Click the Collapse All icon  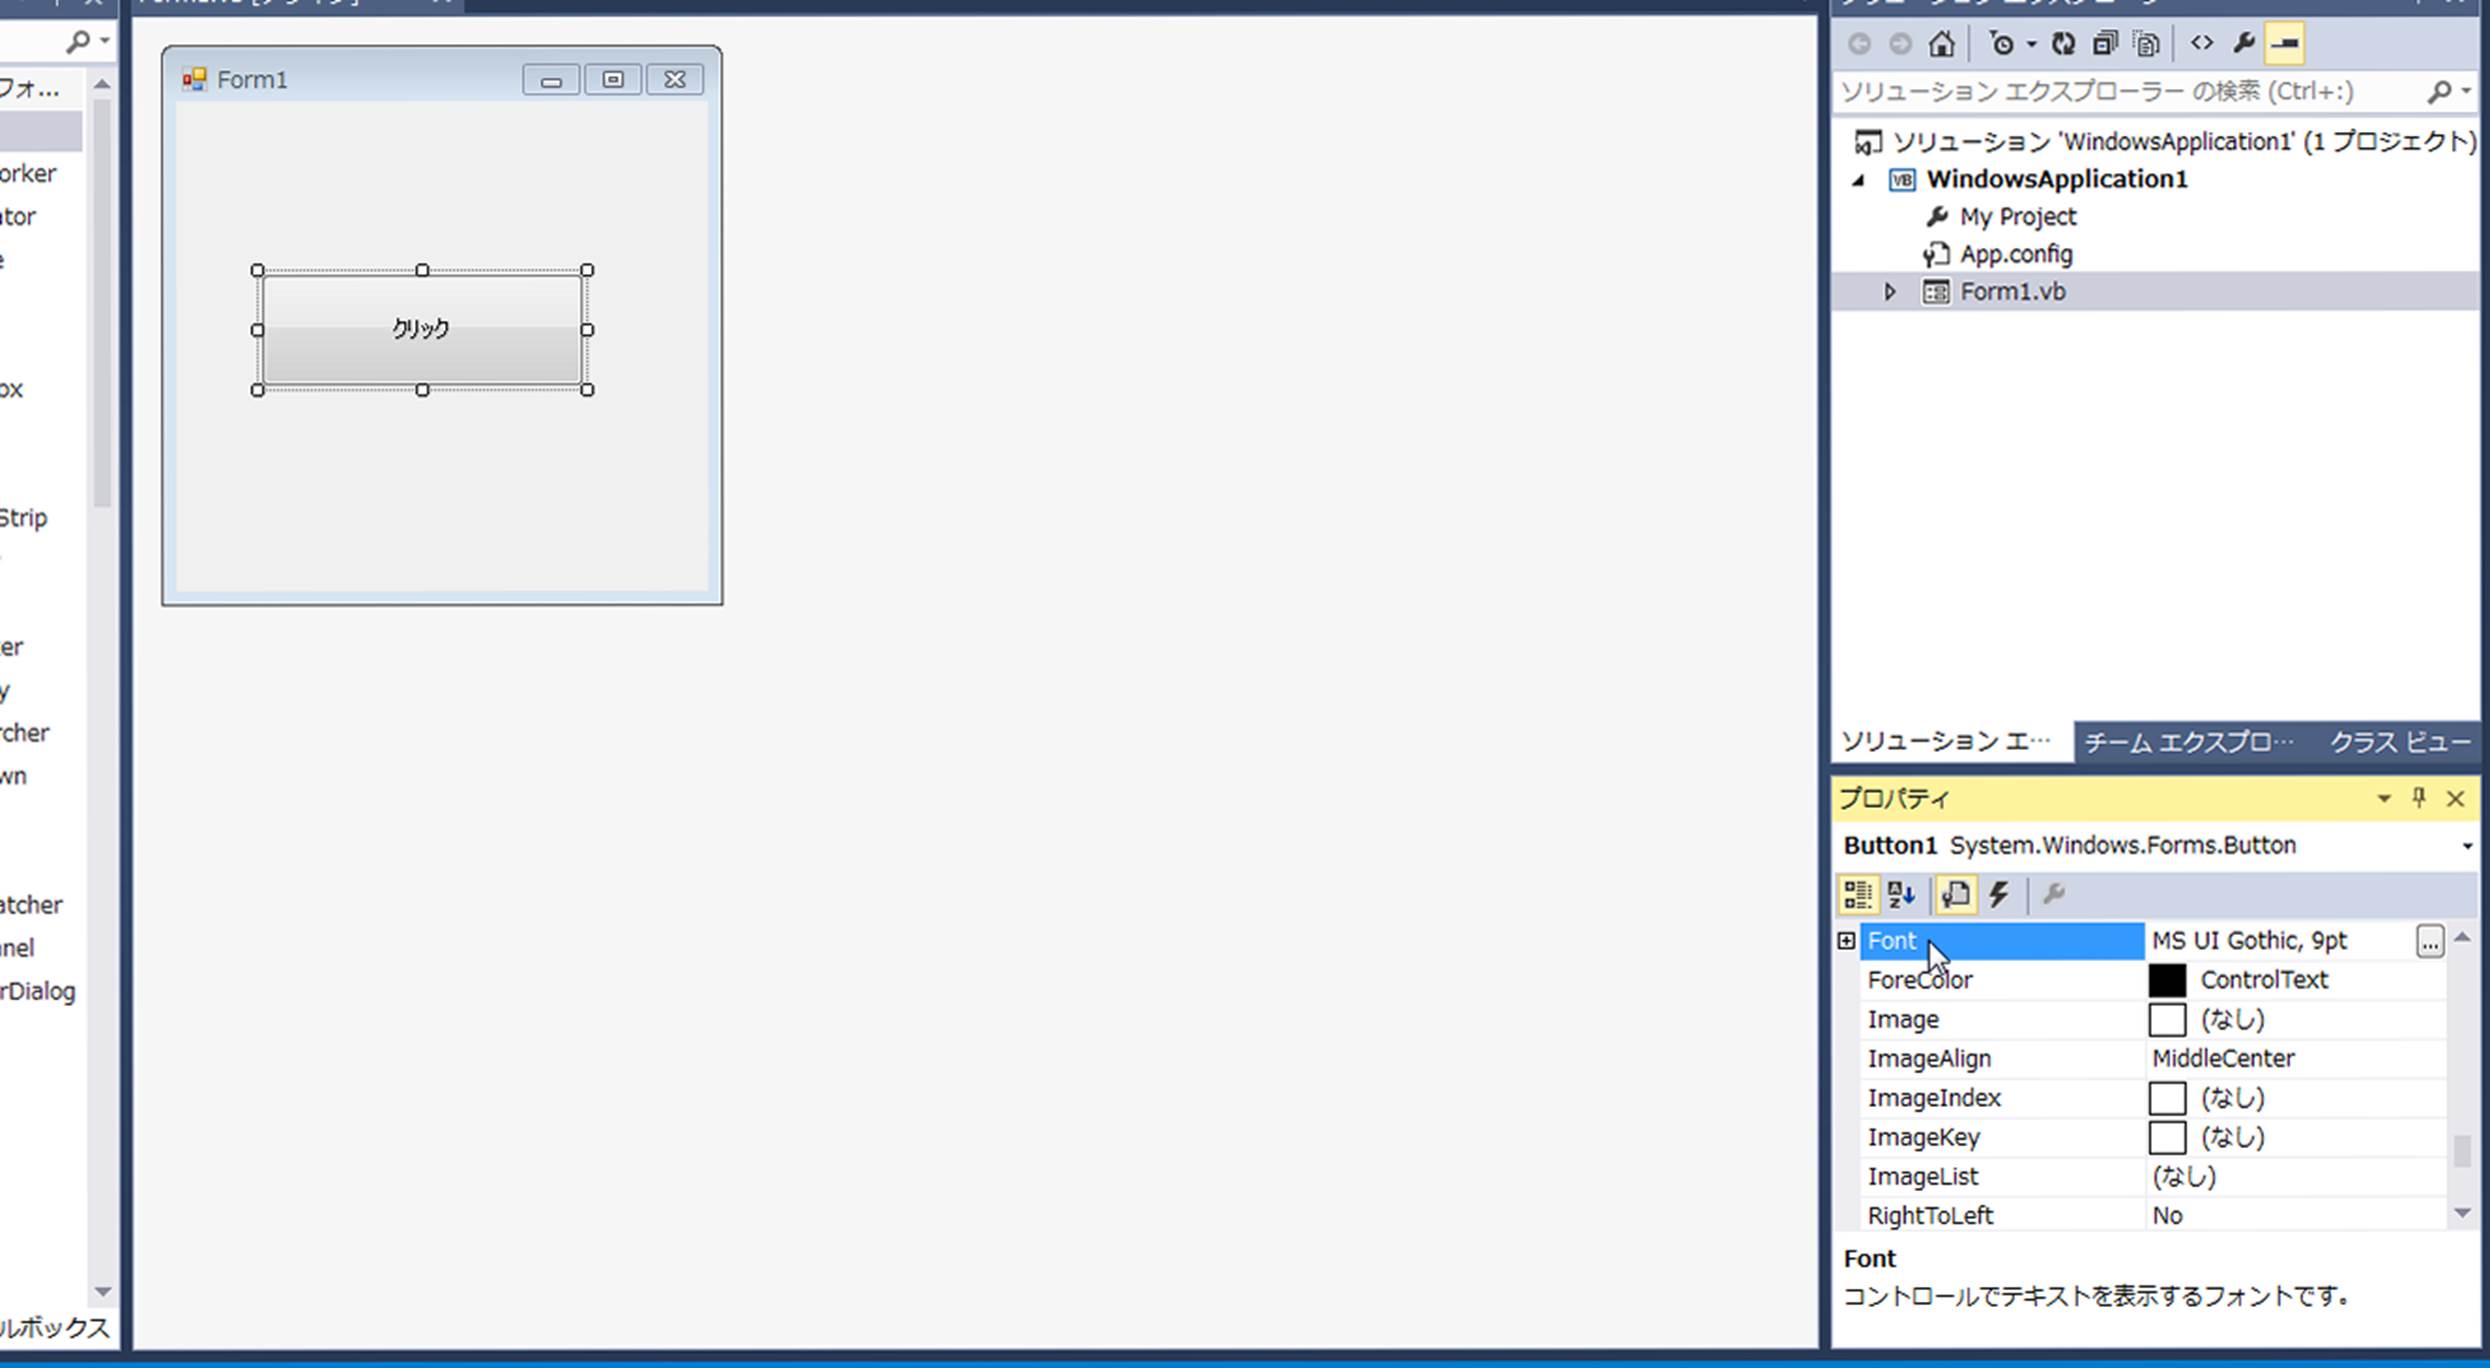(2105, 44)
